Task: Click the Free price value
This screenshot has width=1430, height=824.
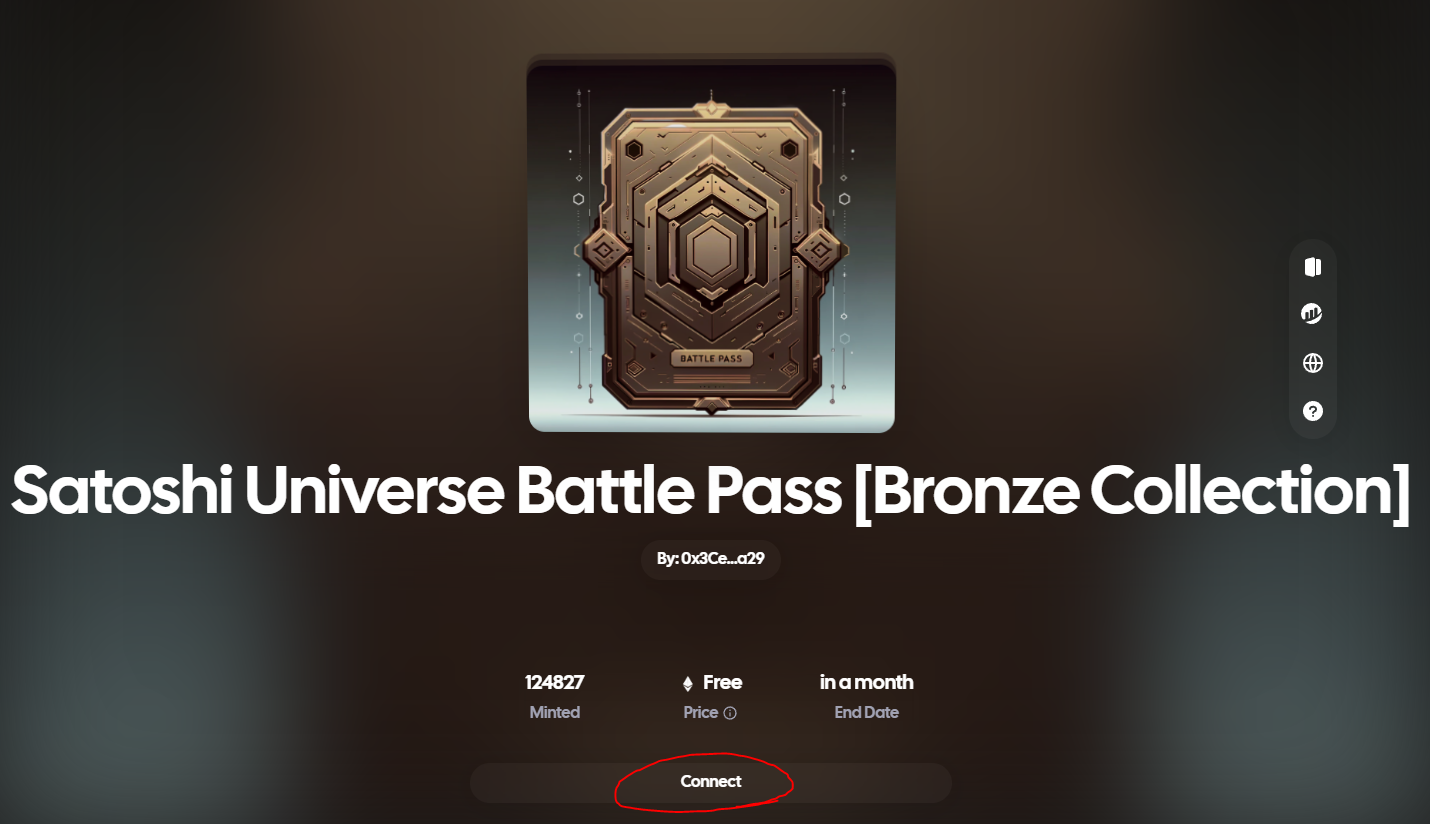Action: click(722, 682)
